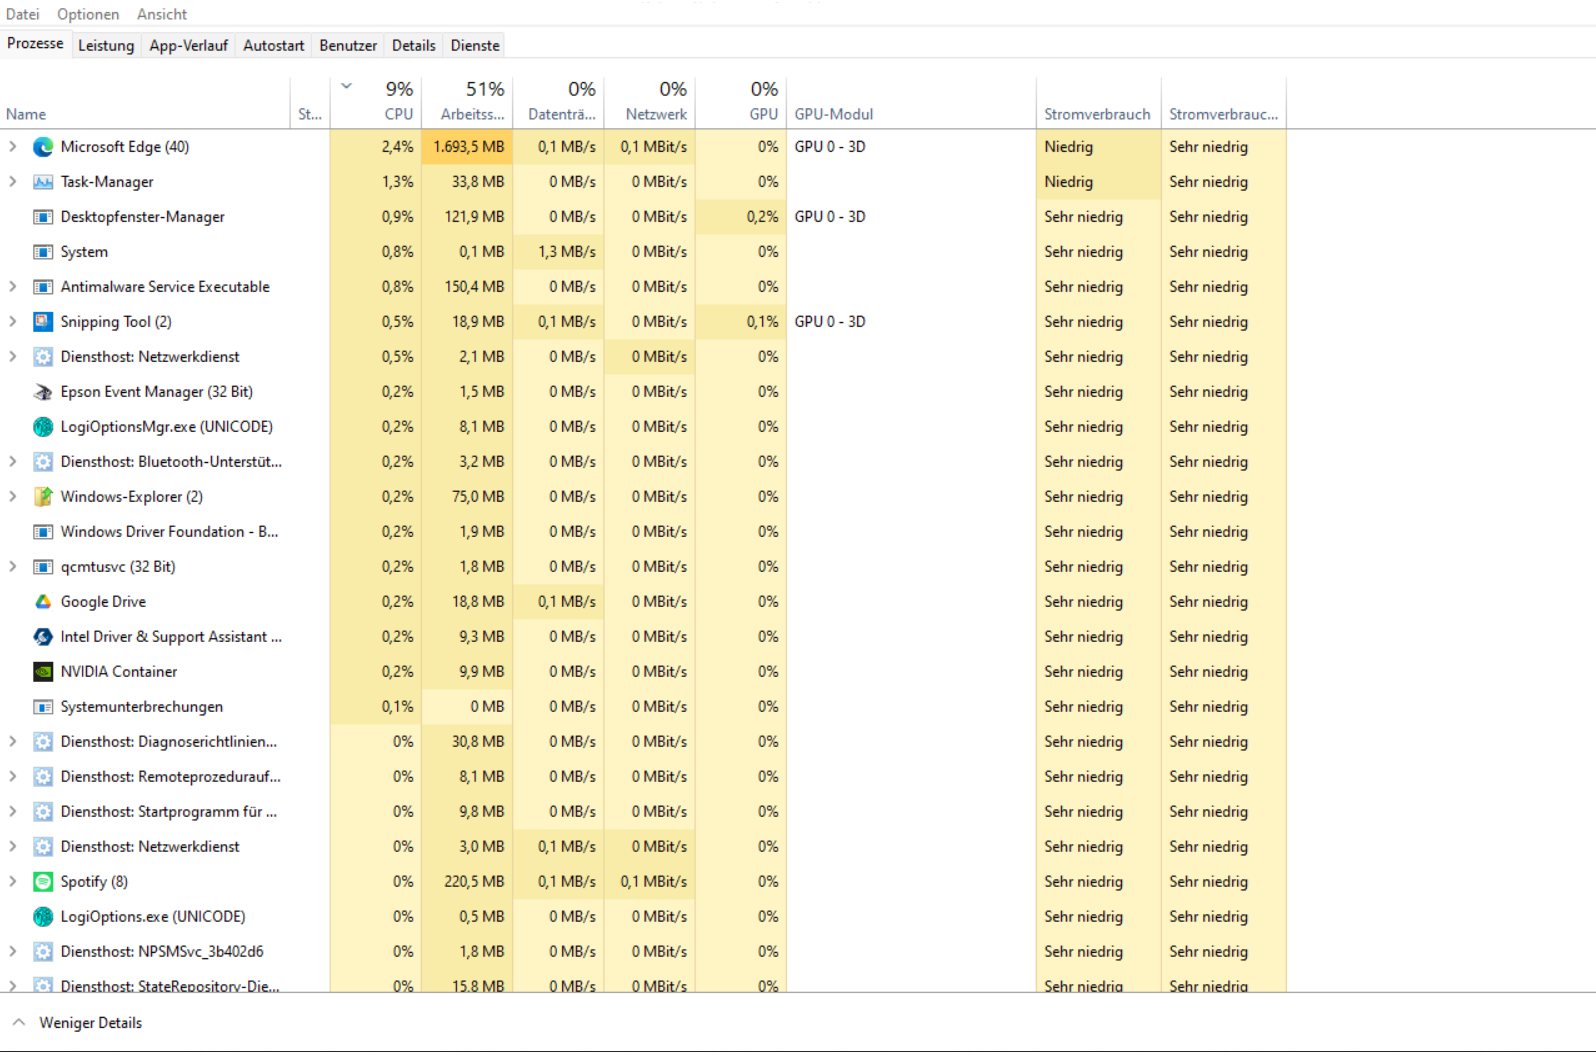This screenshot has width=1596, height=1052.
Task: Click the Windows-Explorer process icon
Action: pyautogui.click(x=43, y=497)
